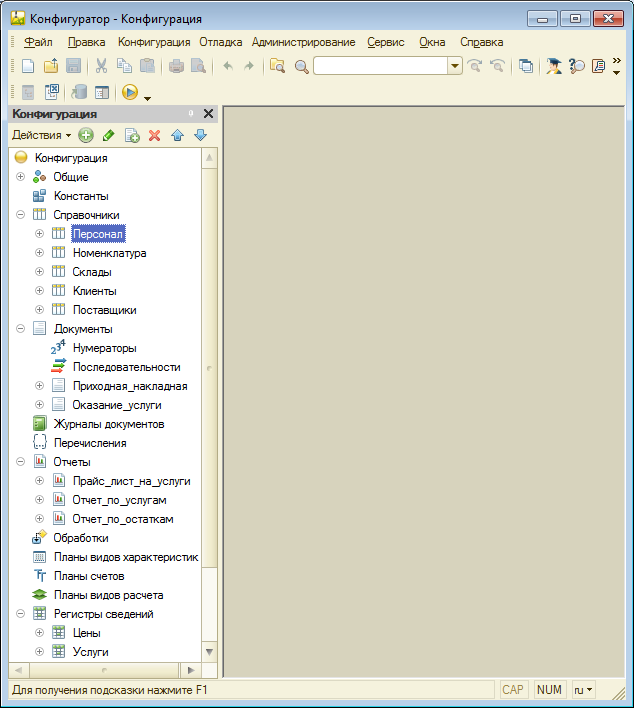Screen dimensions: 634x708
Task: Select the Отчет_по_остаткам report
Action: point(122,519)
